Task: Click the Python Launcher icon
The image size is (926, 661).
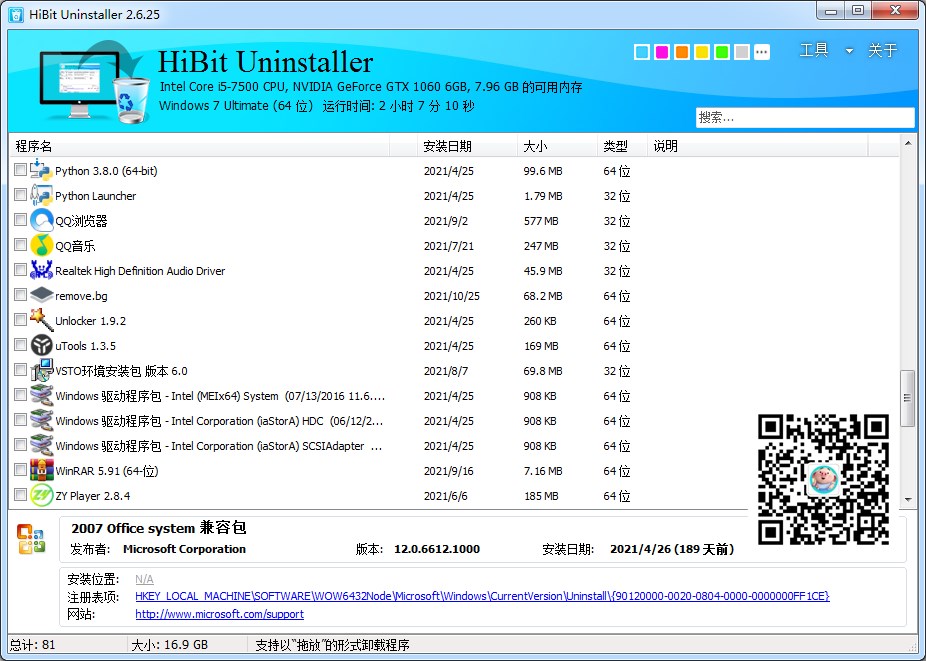Action: click(x=41, y=196)
